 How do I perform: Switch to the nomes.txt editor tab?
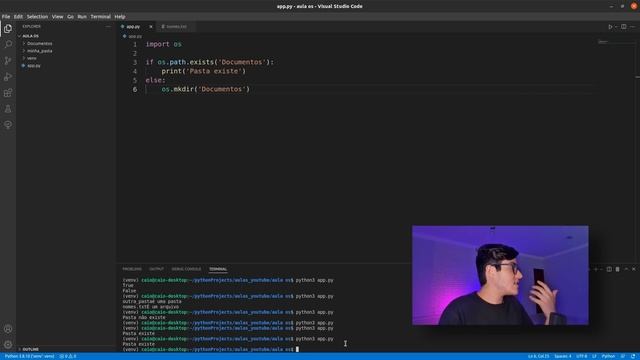pos(176,27)
